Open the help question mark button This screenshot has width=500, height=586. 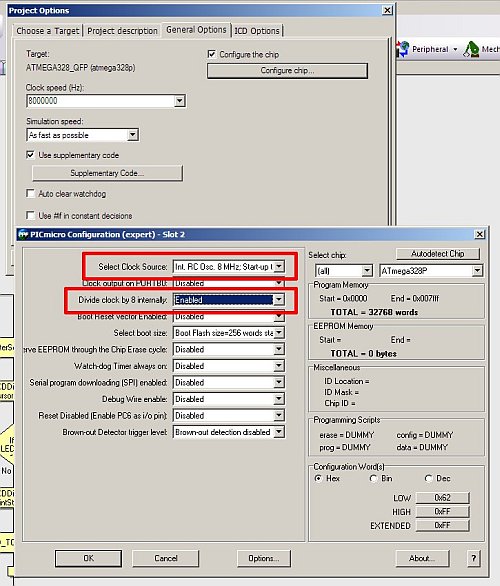pos(474,558)
